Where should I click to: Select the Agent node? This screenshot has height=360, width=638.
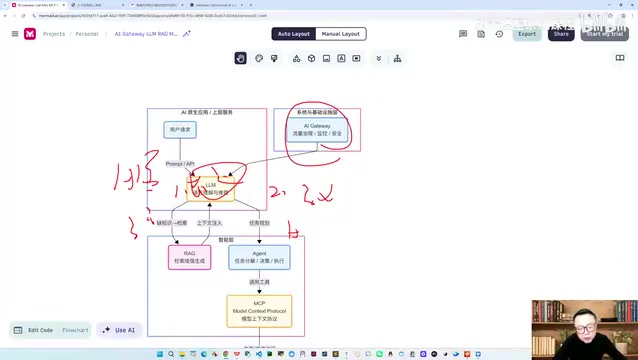click(x=260, y=257)
